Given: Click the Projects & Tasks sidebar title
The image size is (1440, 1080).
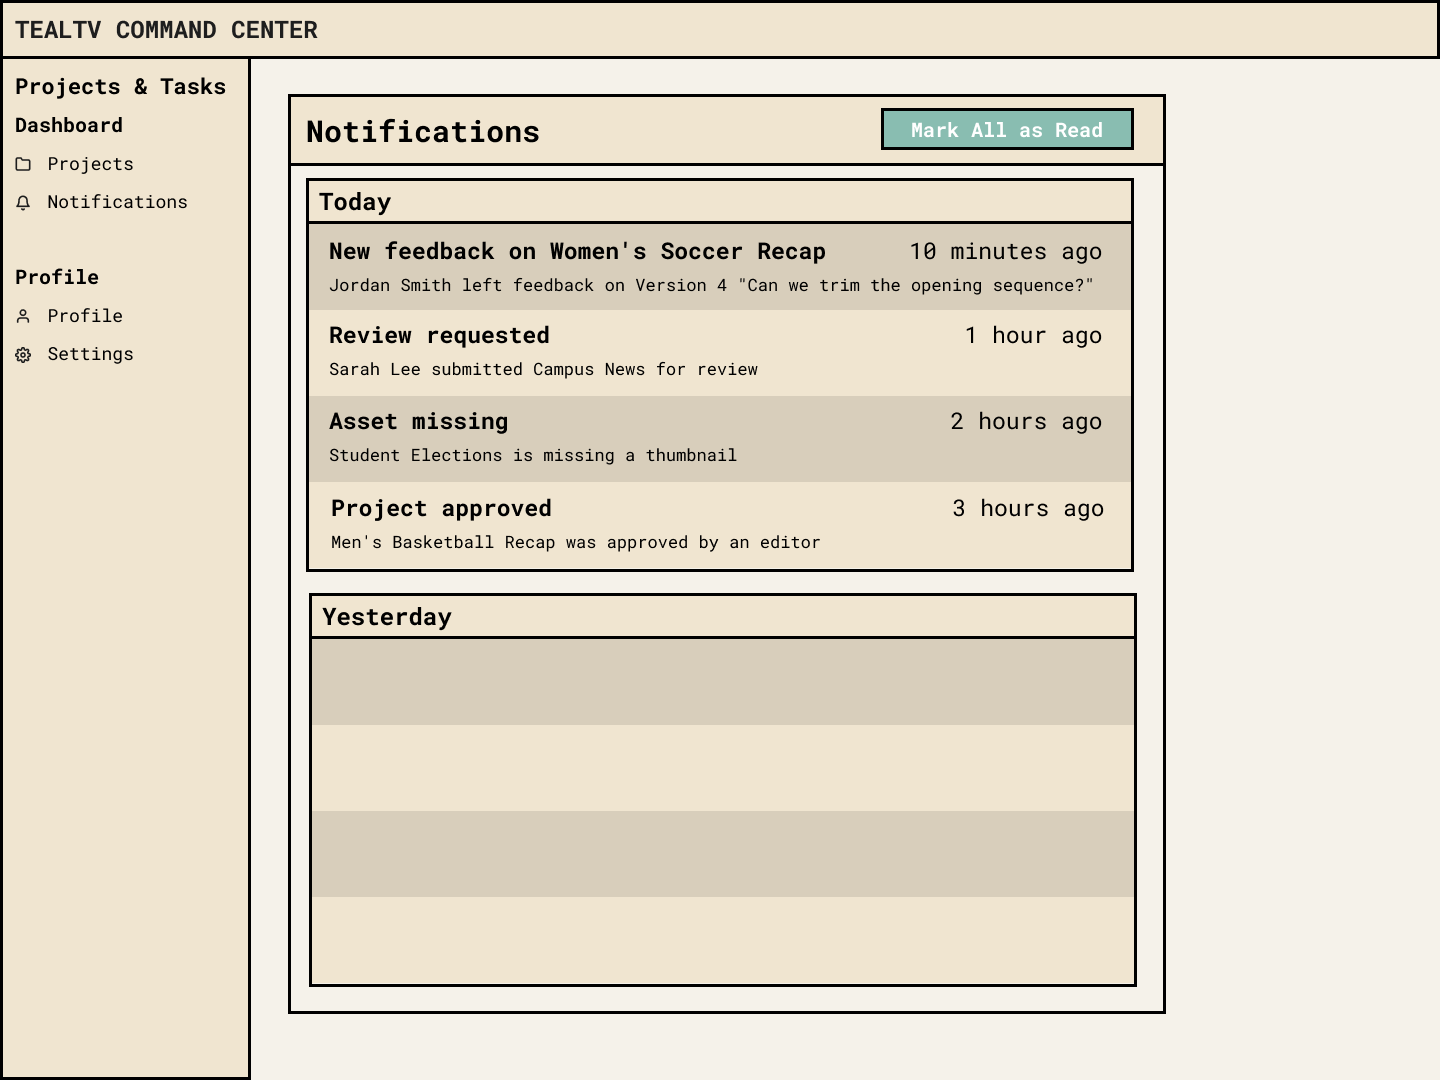Looking at the screenshot, I should pos(120,87).
